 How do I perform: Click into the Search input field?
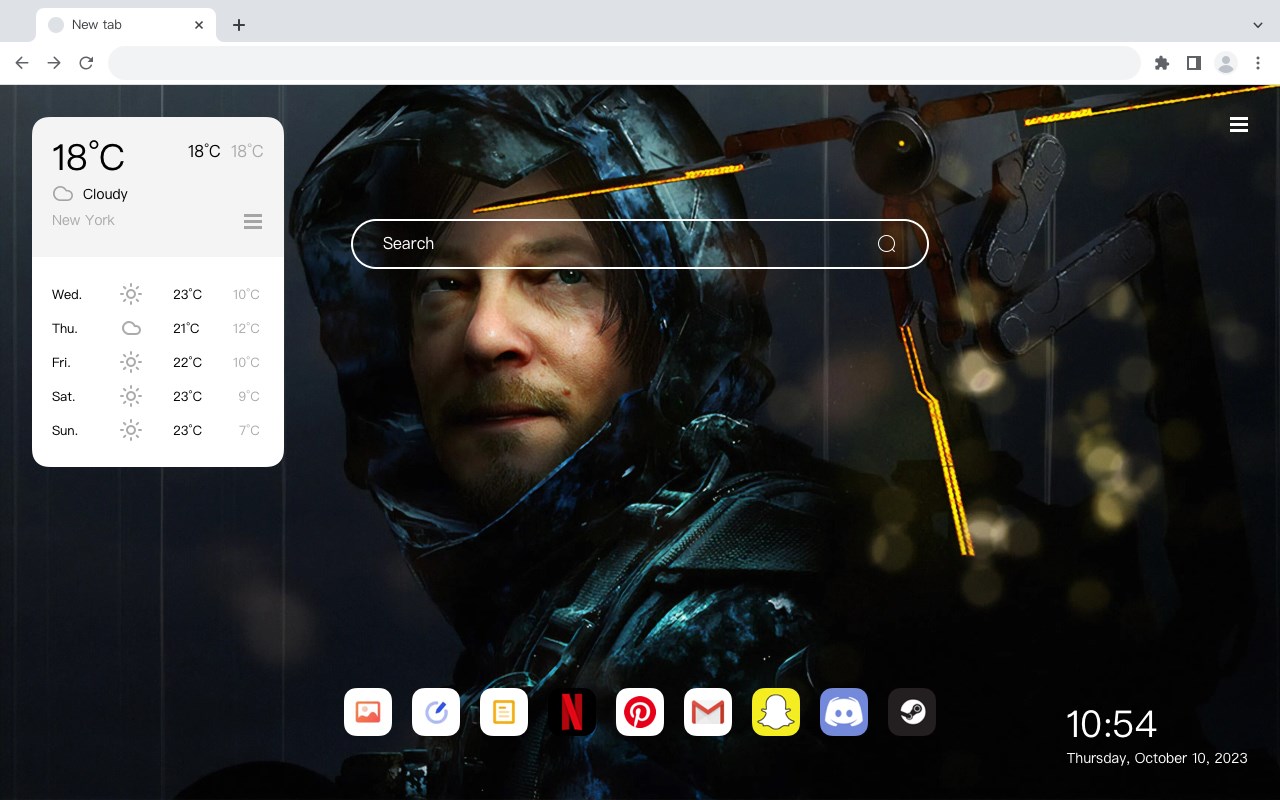pyautogui.click(x=640, y=244)
